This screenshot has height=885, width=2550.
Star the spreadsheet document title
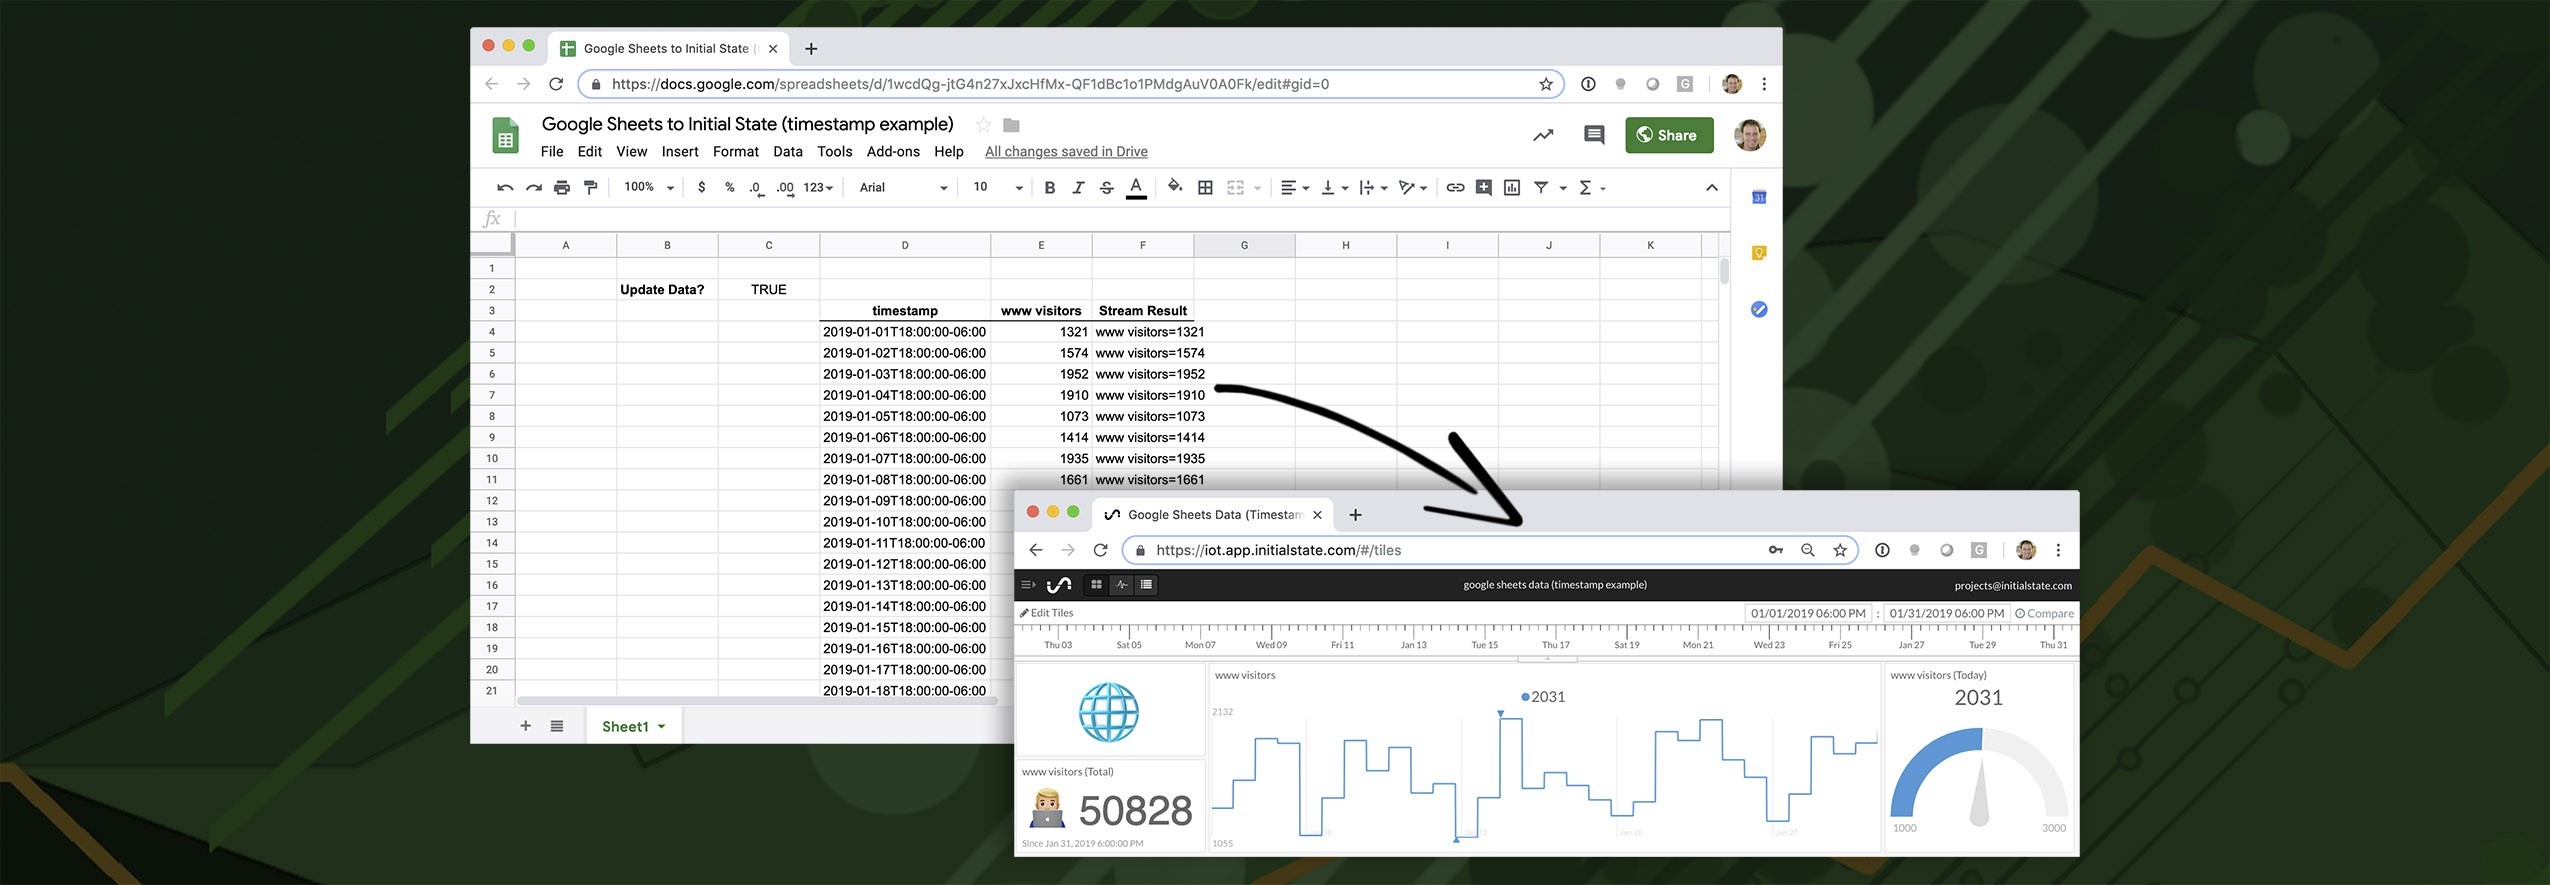tap(983, 125)
